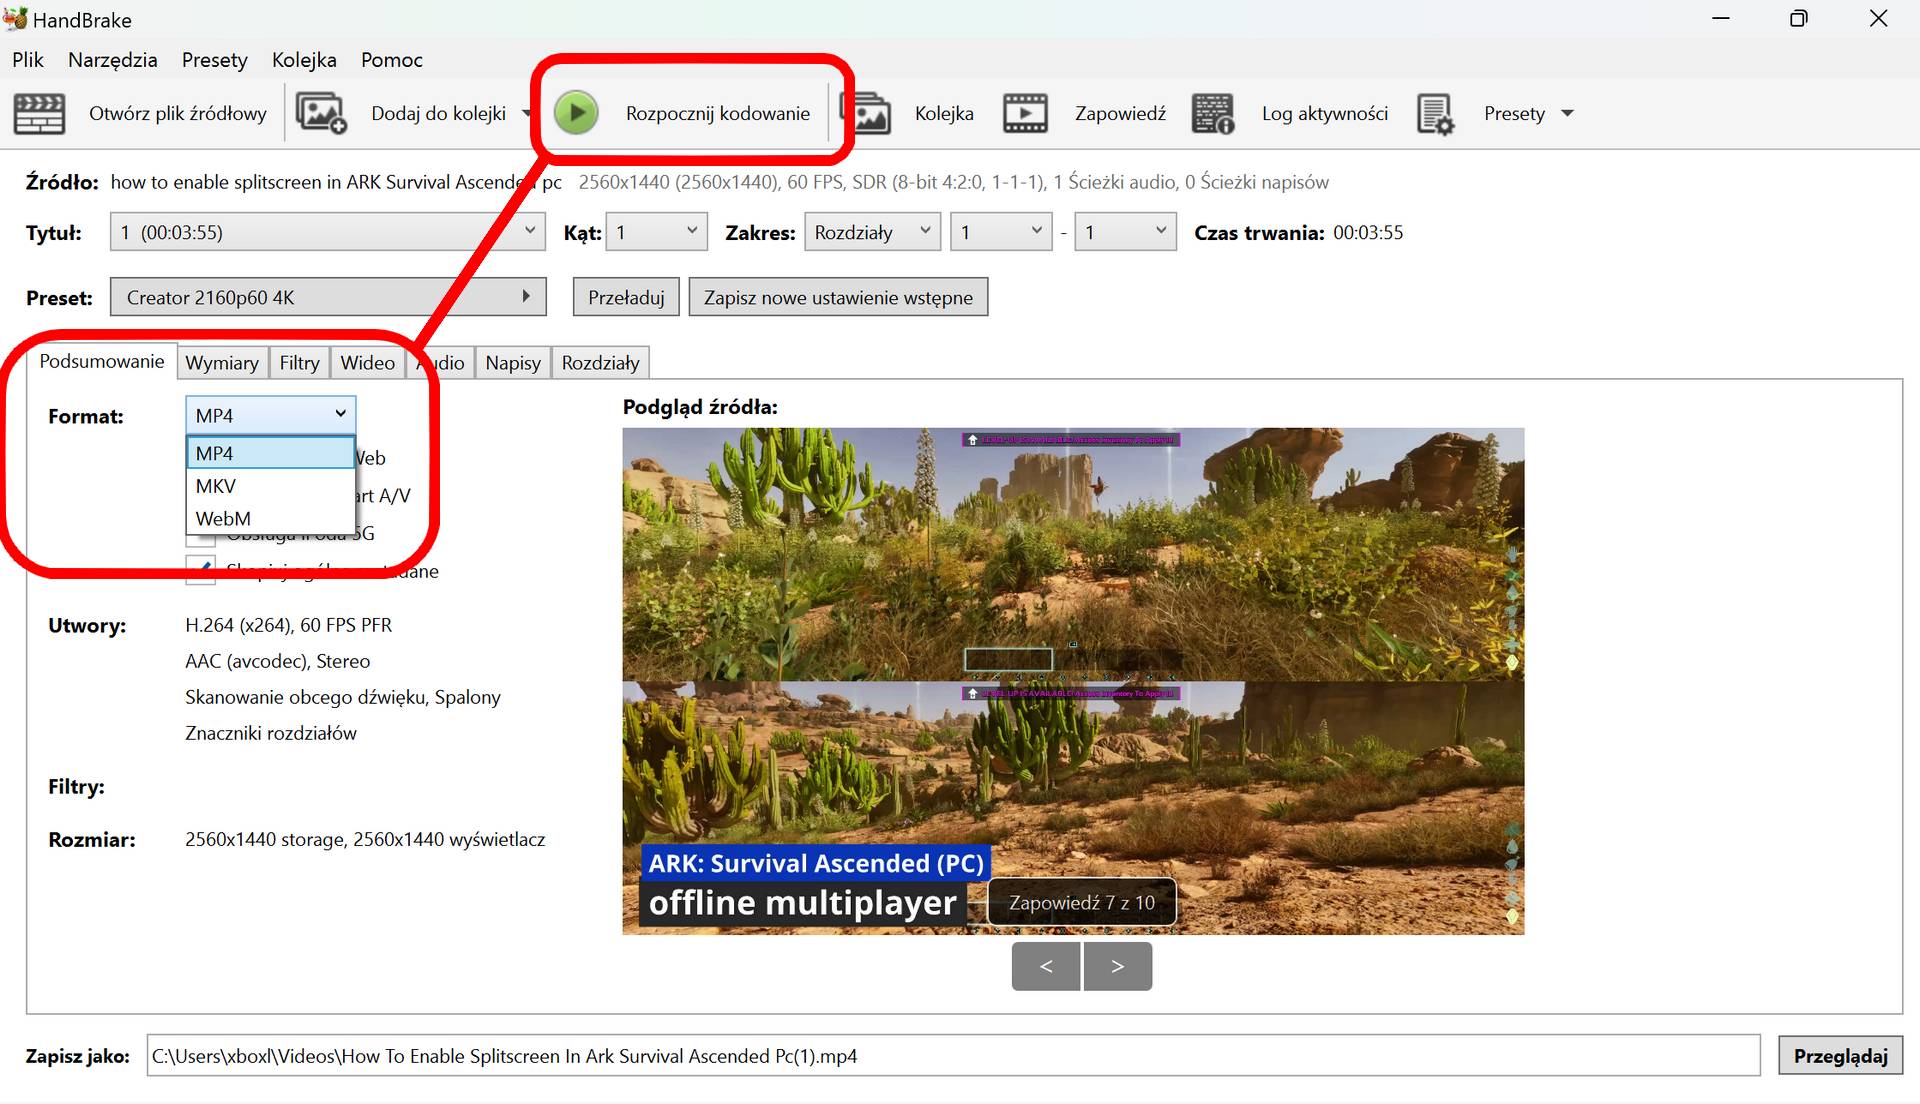Open the Plik menu
Image resolution: width=1920 pixels, height=1104 pixels.
(28, 60)
